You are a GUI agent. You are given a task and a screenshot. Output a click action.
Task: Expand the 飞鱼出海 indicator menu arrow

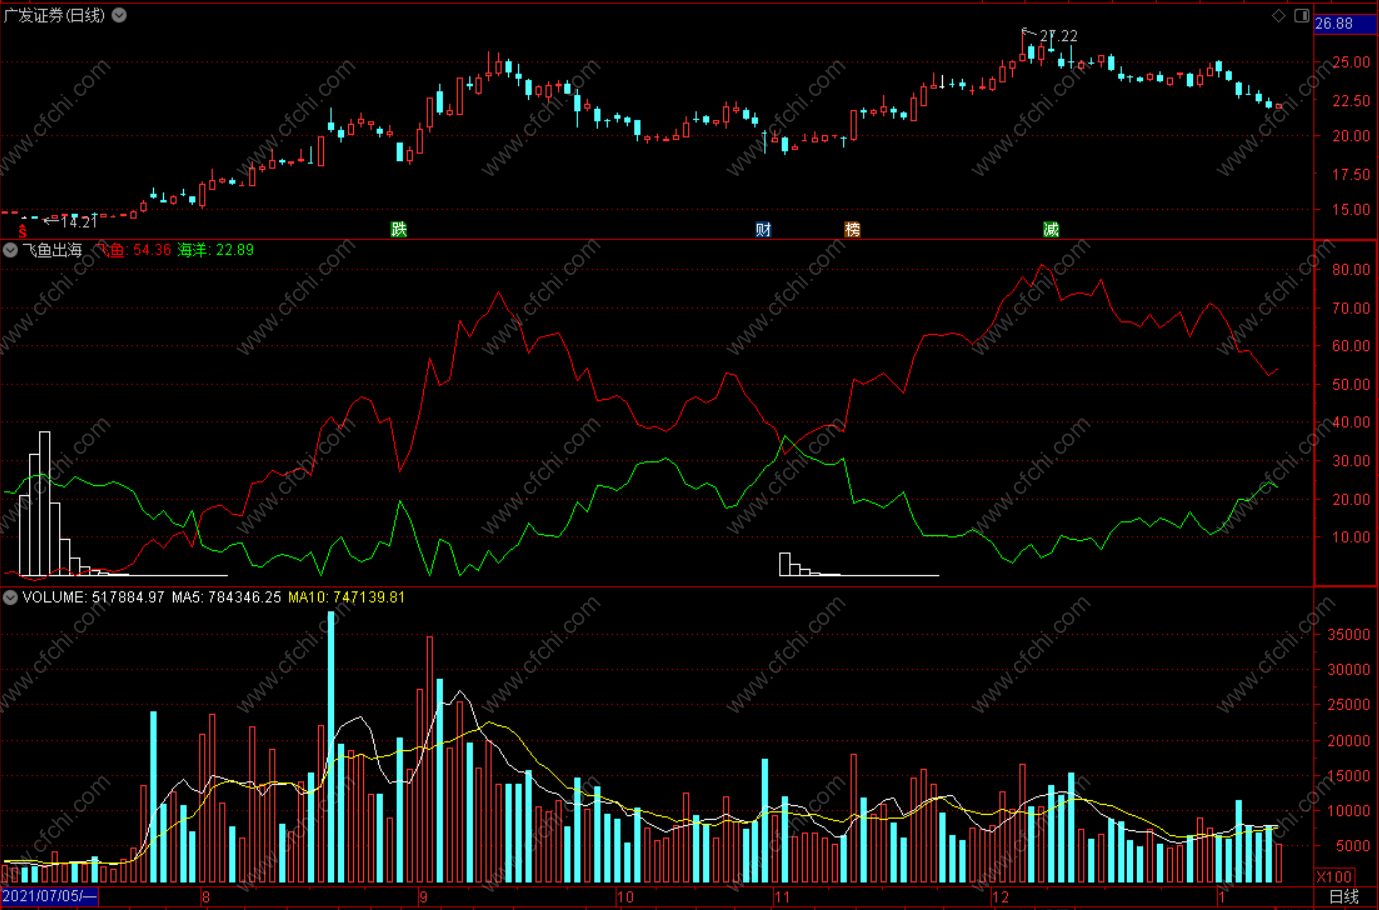10,250
